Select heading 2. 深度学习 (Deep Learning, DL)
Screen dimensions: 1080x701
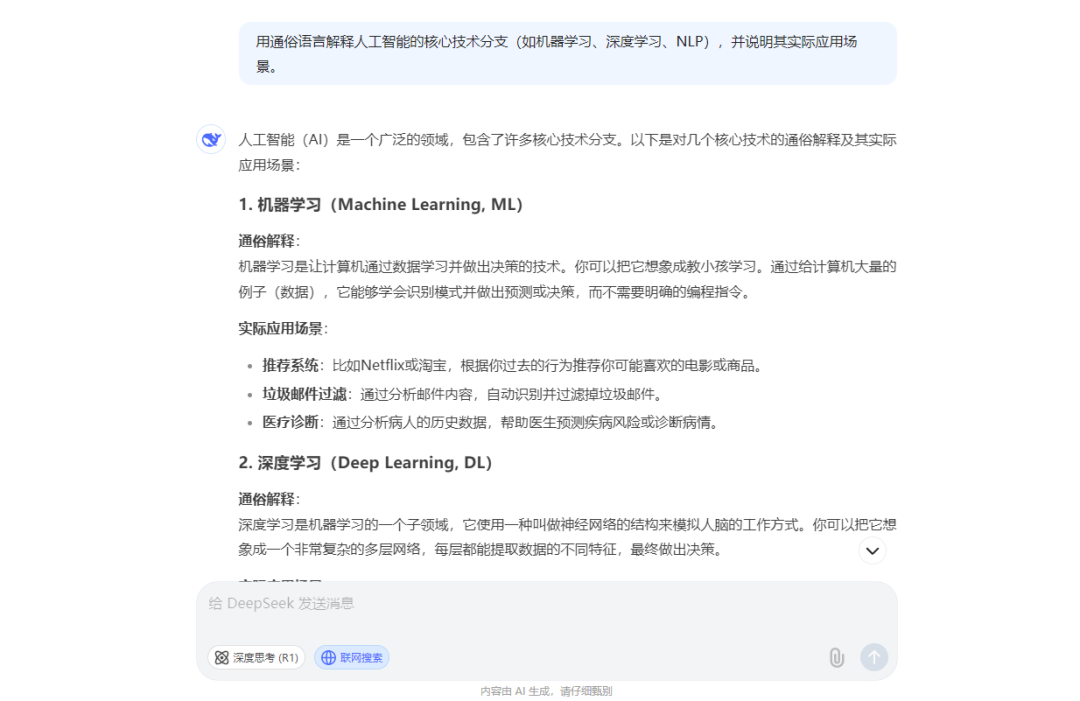click(365, 463)
